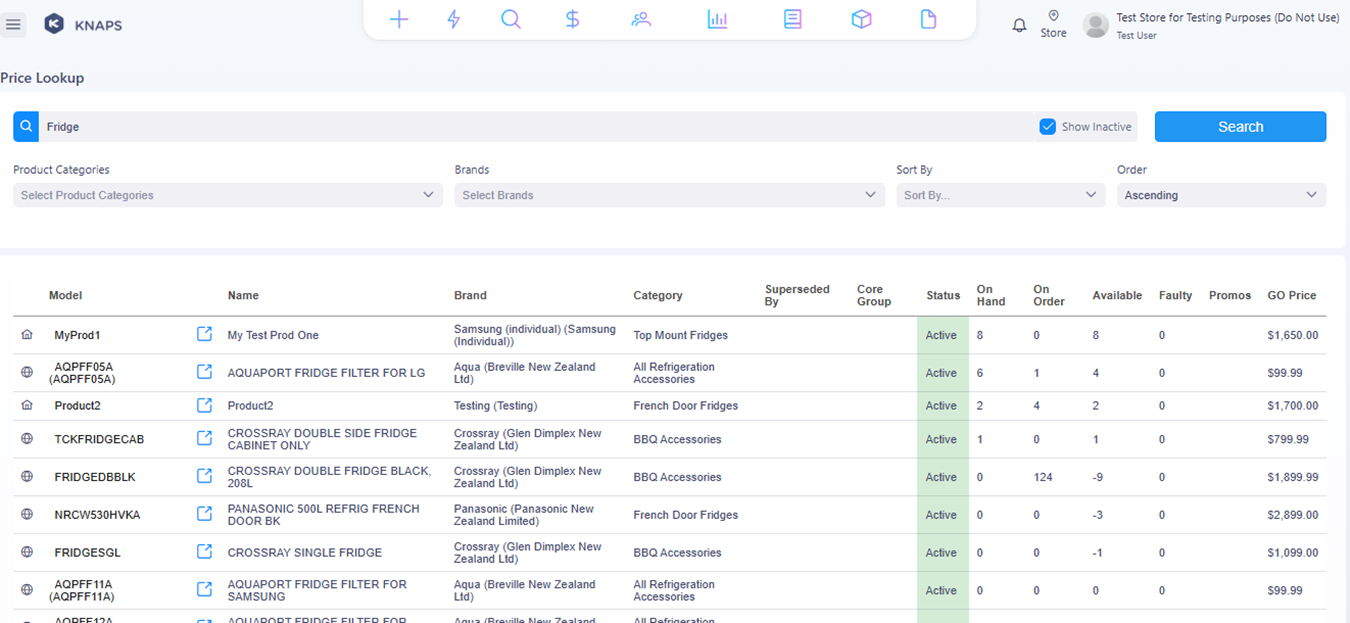This screenshot has height=623, width=1350.
Task: Click the 3D box inventory icon
Action: point(861,19)
